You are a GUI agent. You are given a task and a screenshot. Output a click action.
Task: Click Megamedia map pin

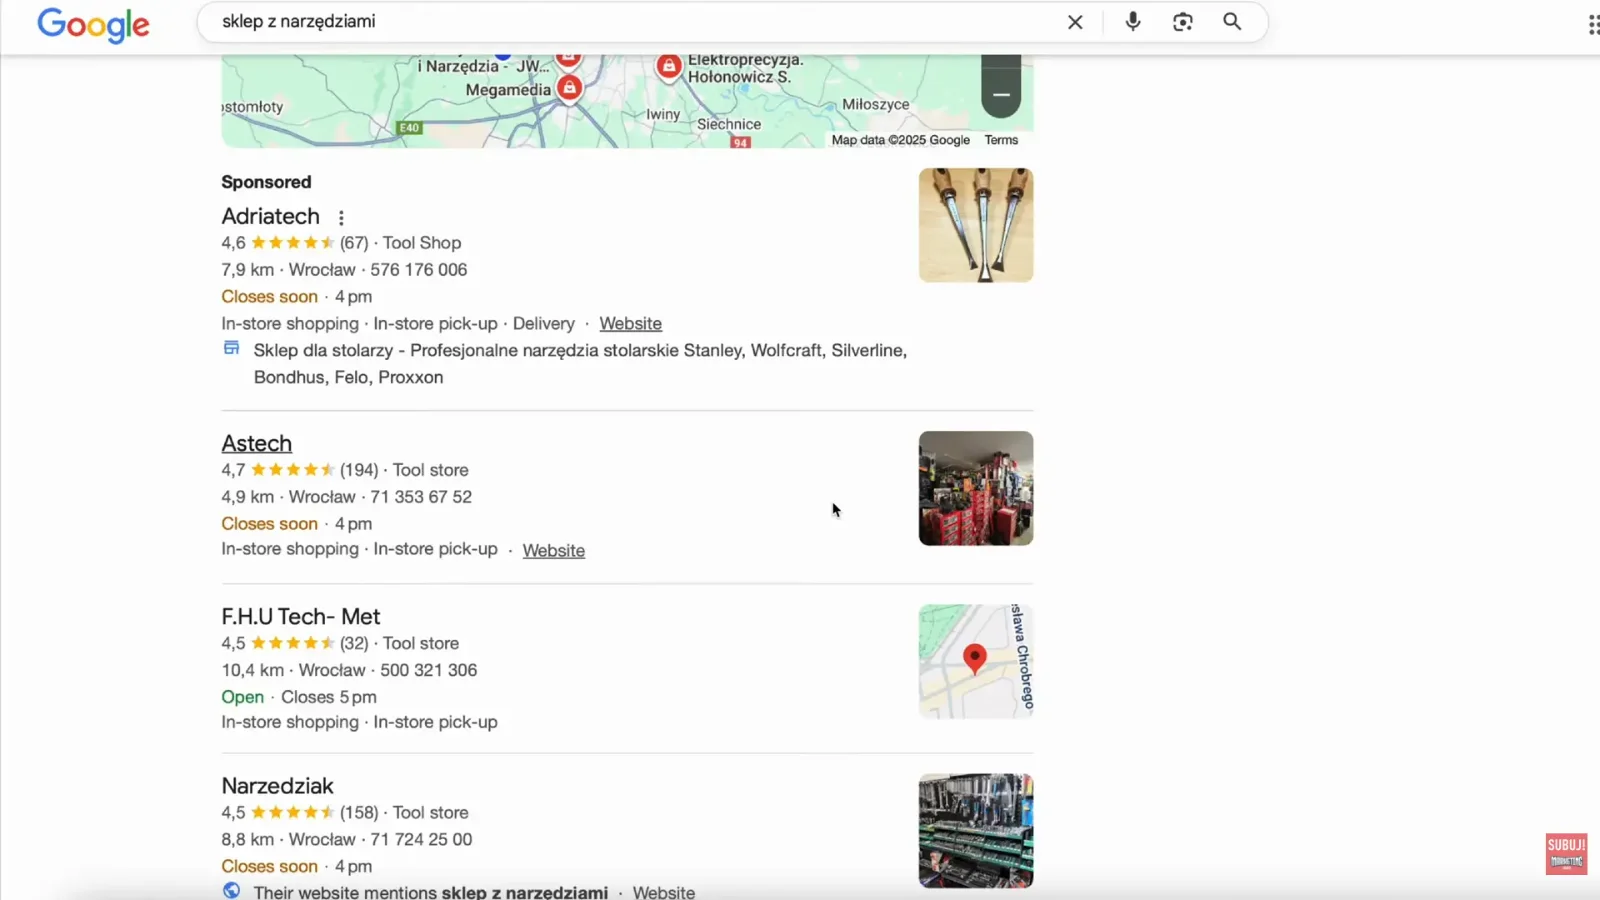click(569, 87)
